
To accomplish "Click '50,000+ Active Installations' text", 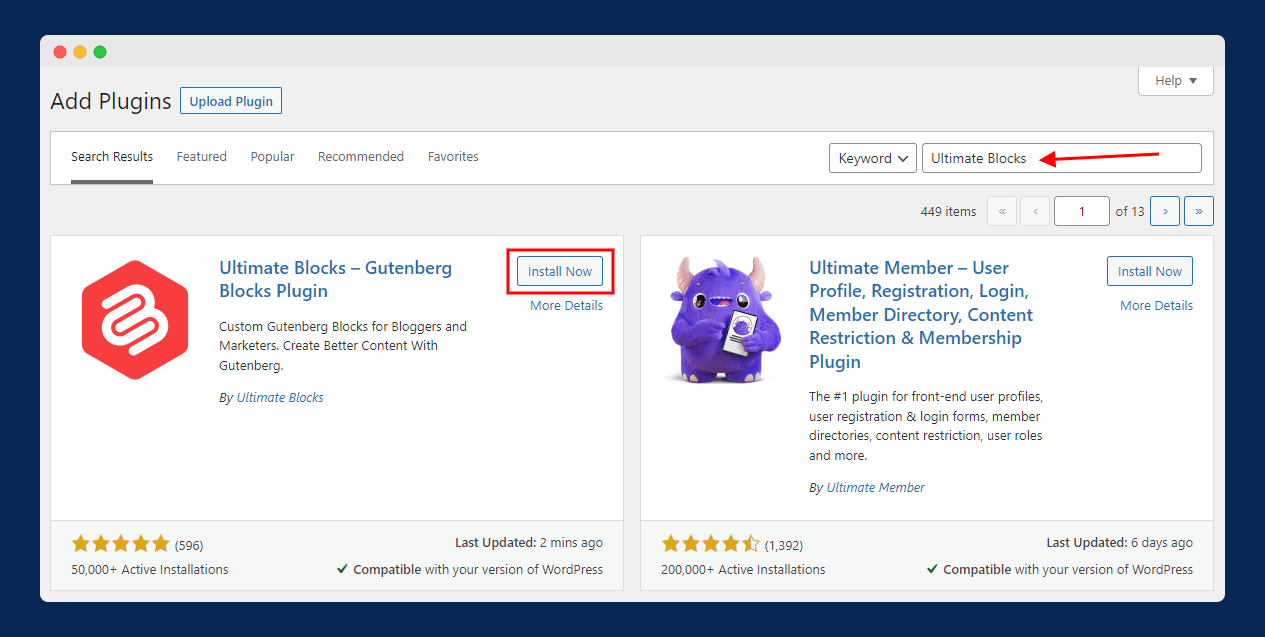I will [150, 570].
